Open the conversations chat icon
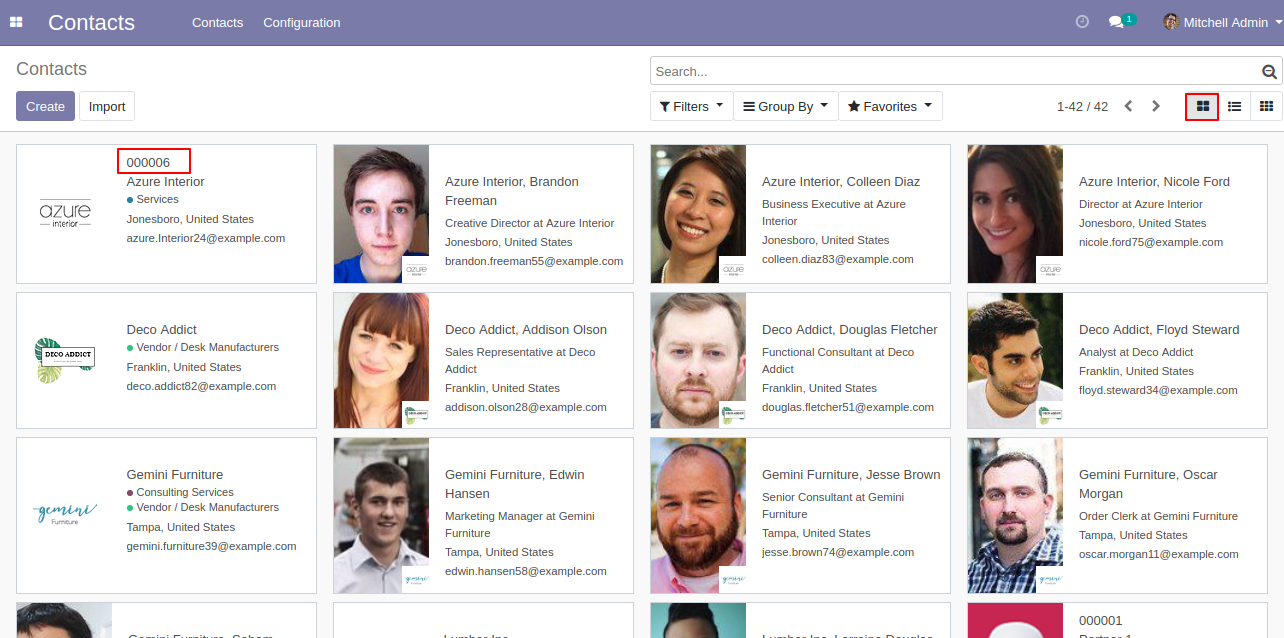Image resolution: width=1284 pixels, height=638 pixels. click(1117, 22)
